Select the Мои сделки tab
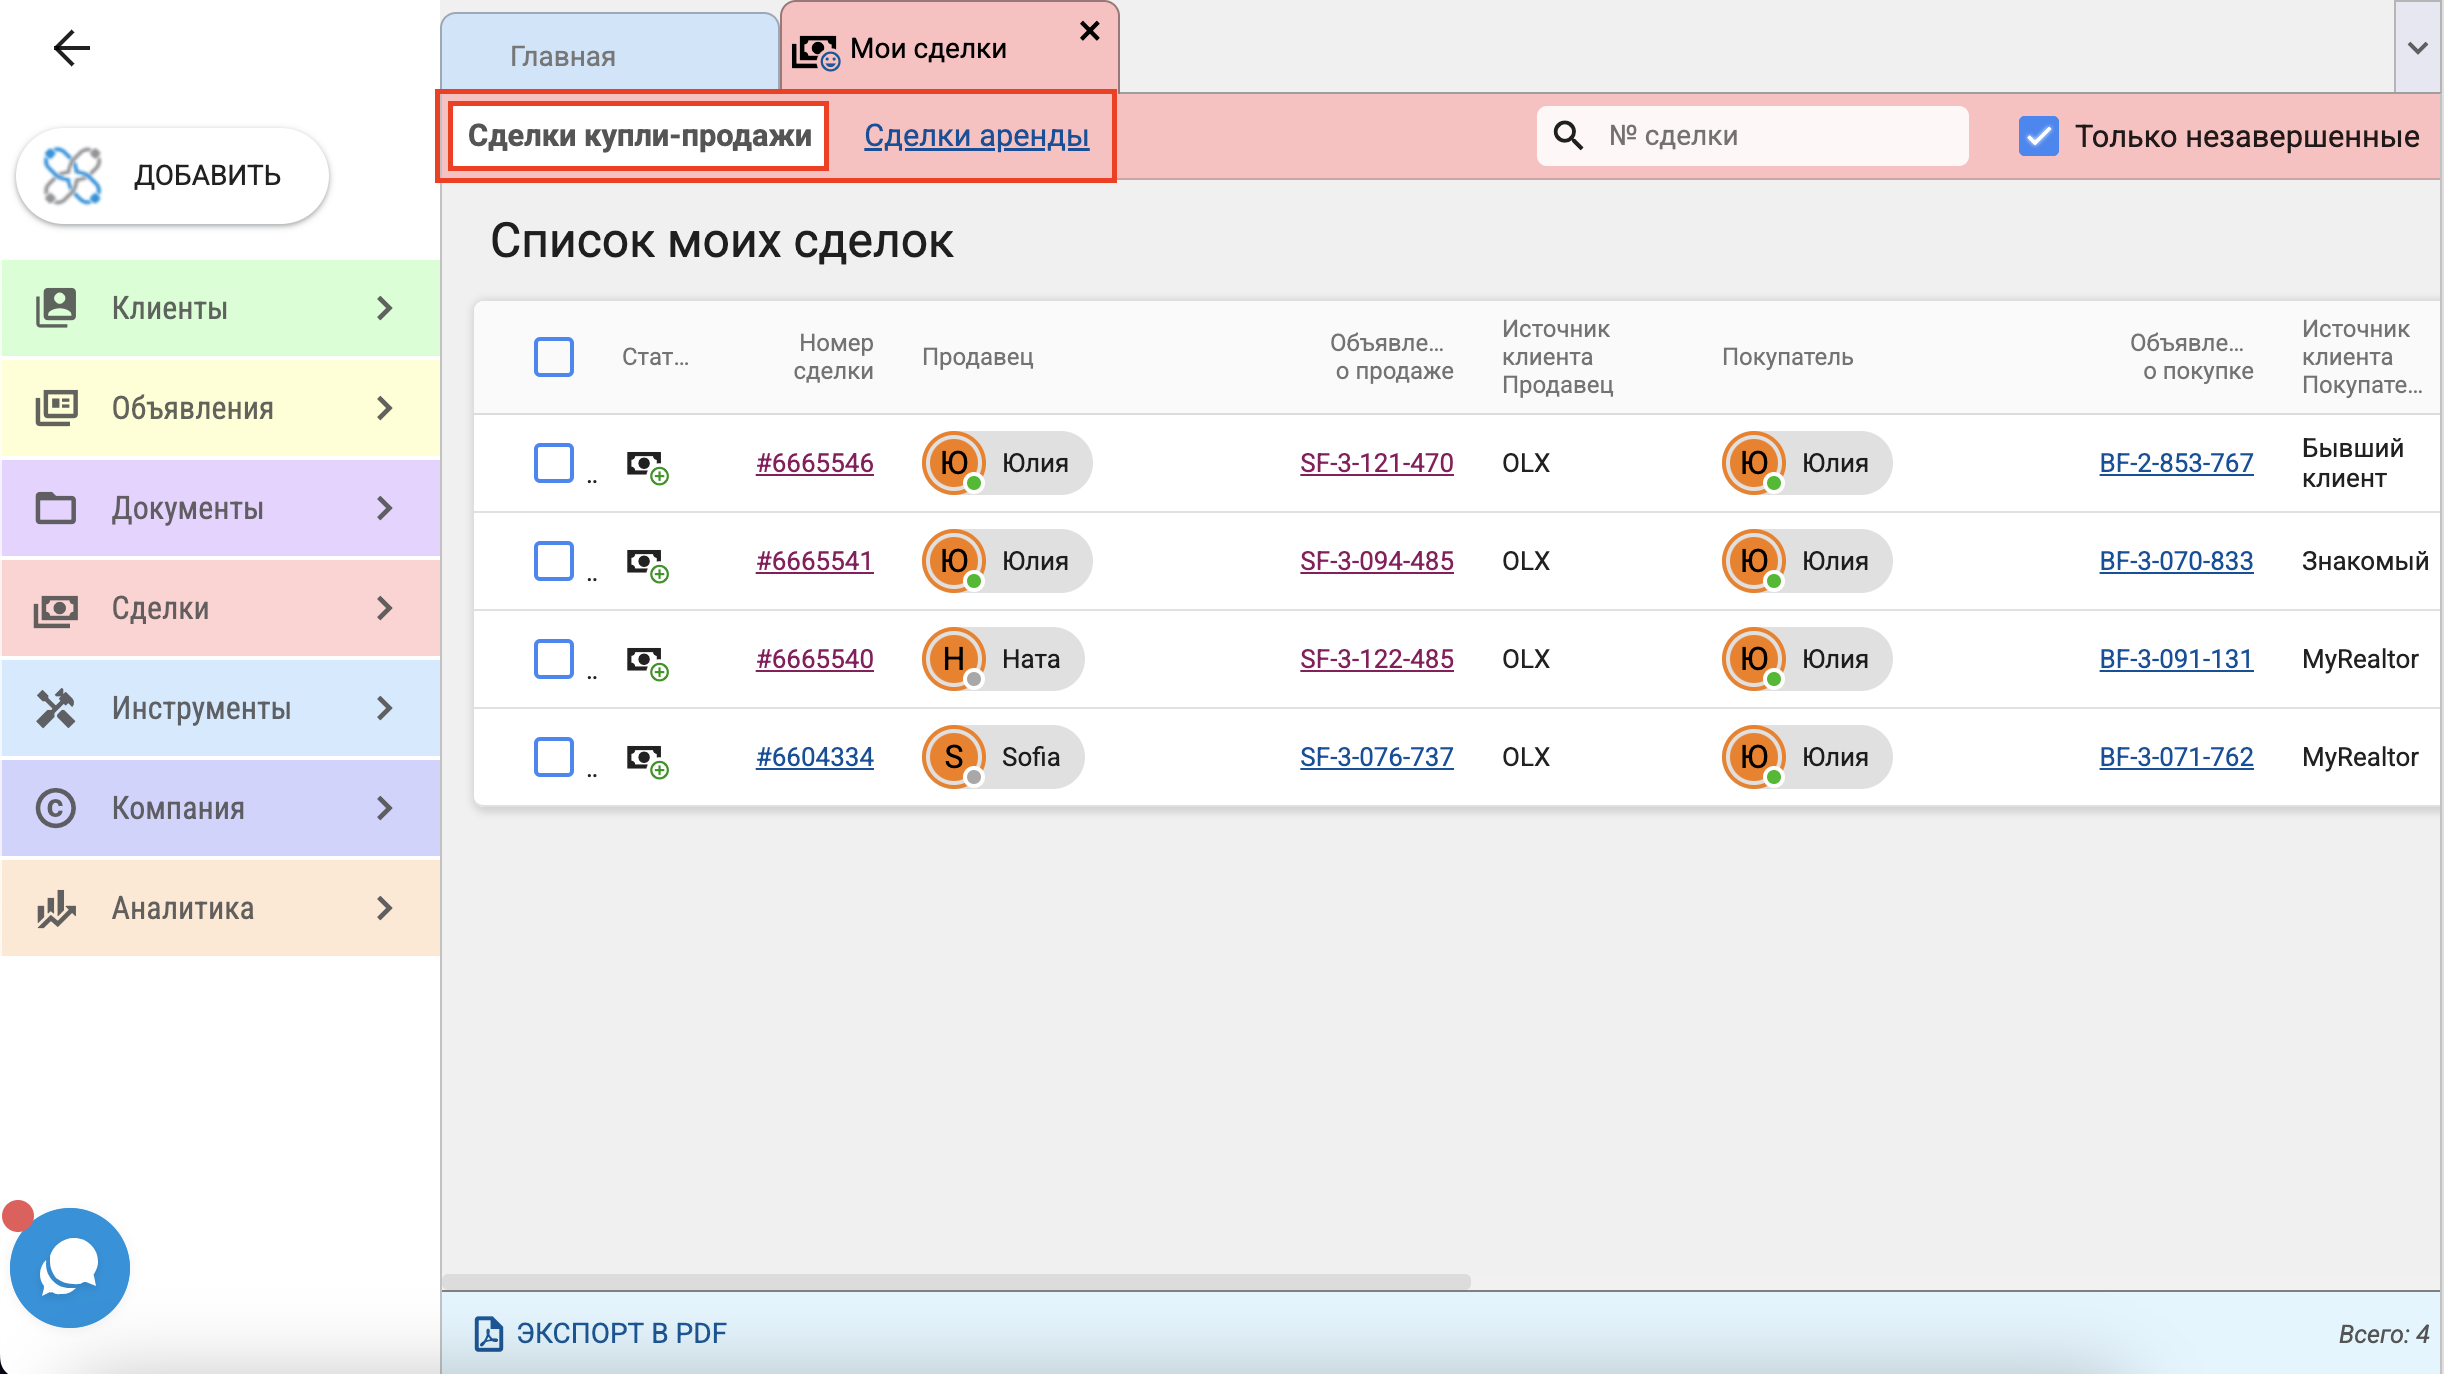This screenshot has height=1374, width=2446. click(950, 48)
